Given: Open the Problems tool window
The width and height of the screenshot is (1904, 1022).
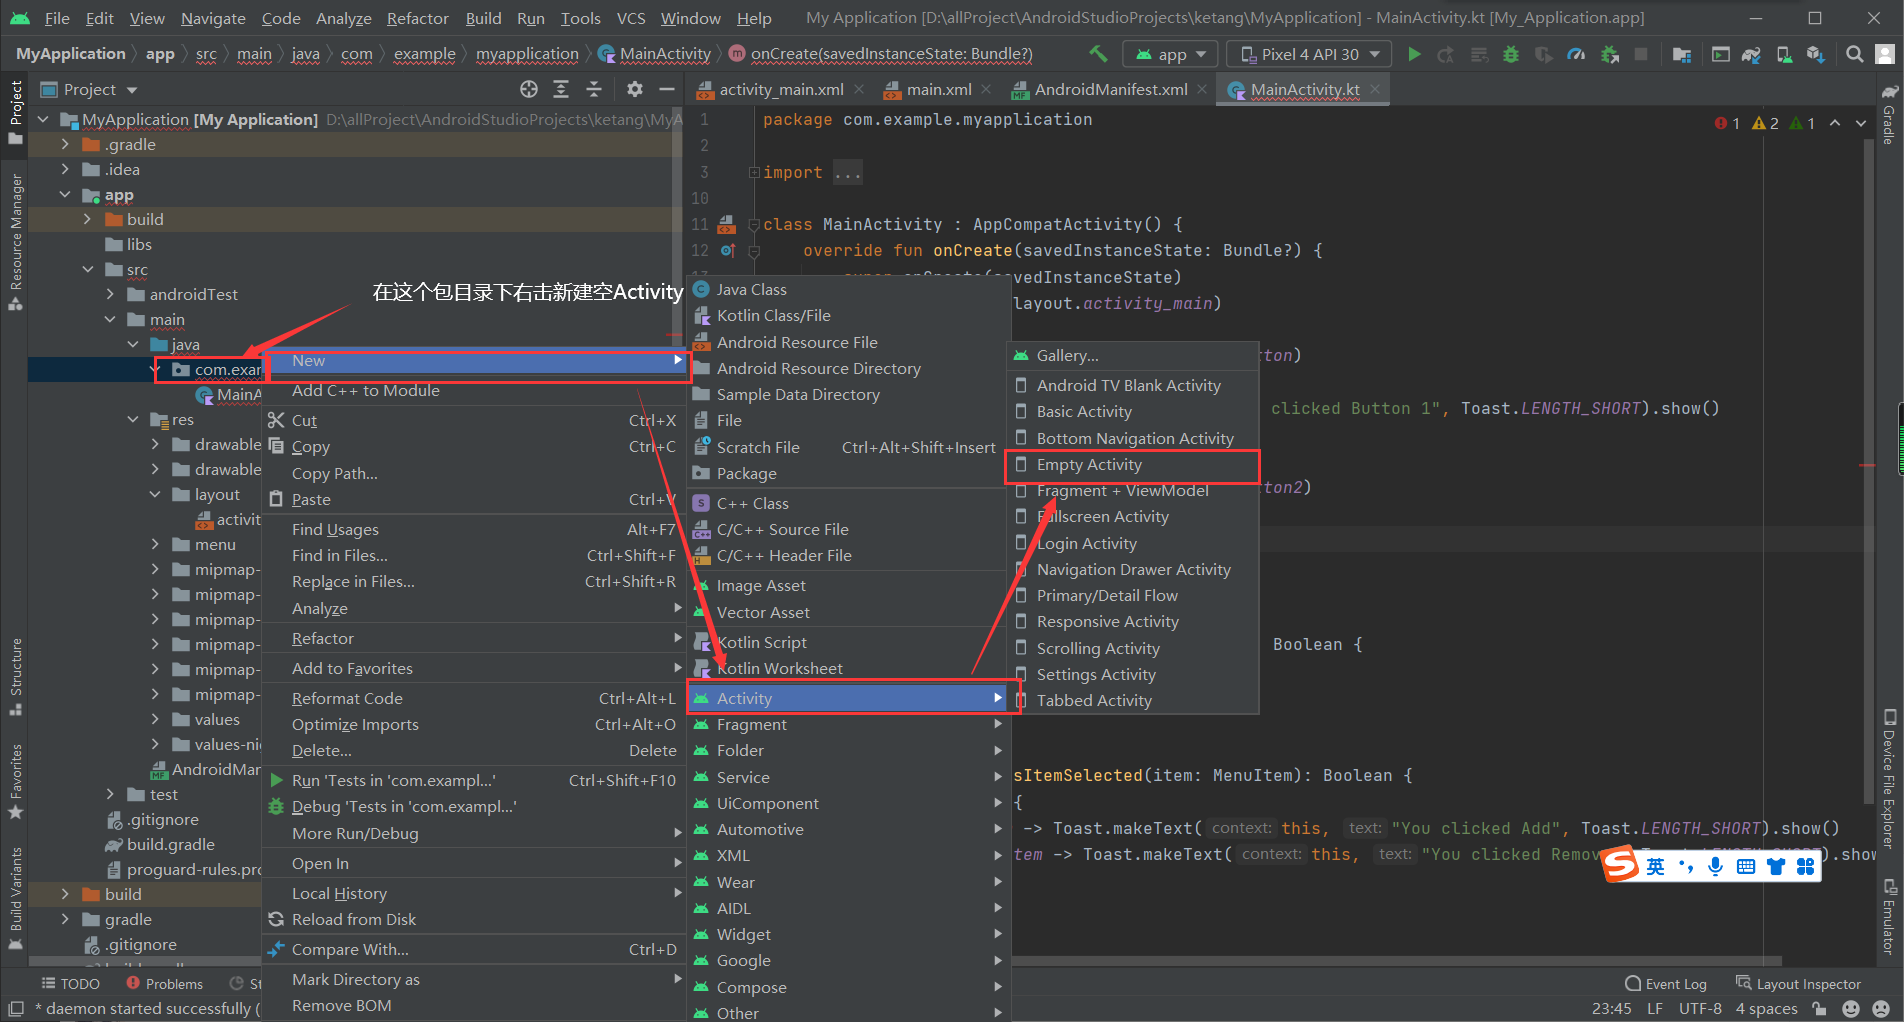Looking at the screenshot, I should (x=165, y=984).
